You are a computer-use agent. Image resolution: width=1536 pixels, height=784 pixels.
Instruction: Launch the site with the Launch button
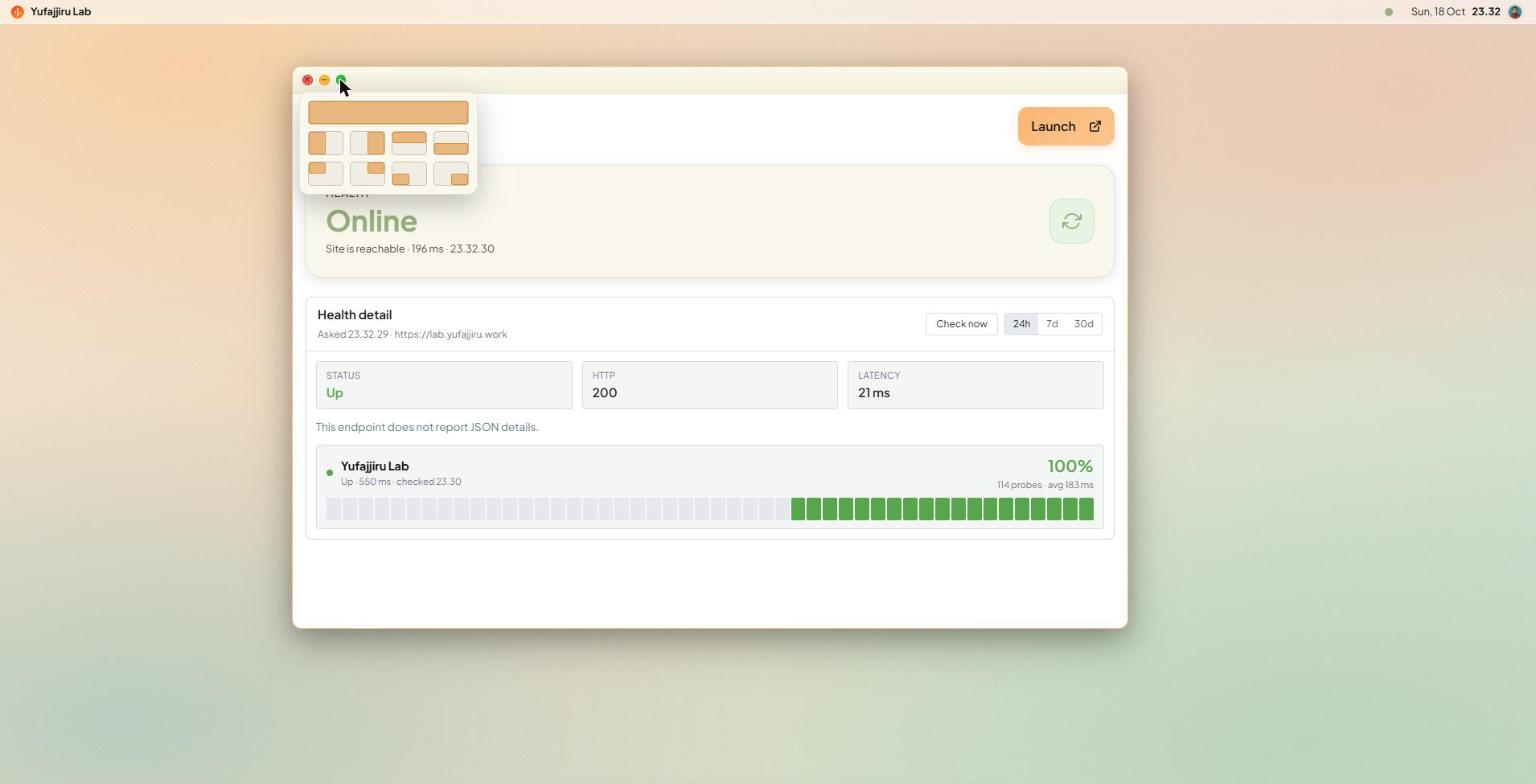(x=1066, y=126)
